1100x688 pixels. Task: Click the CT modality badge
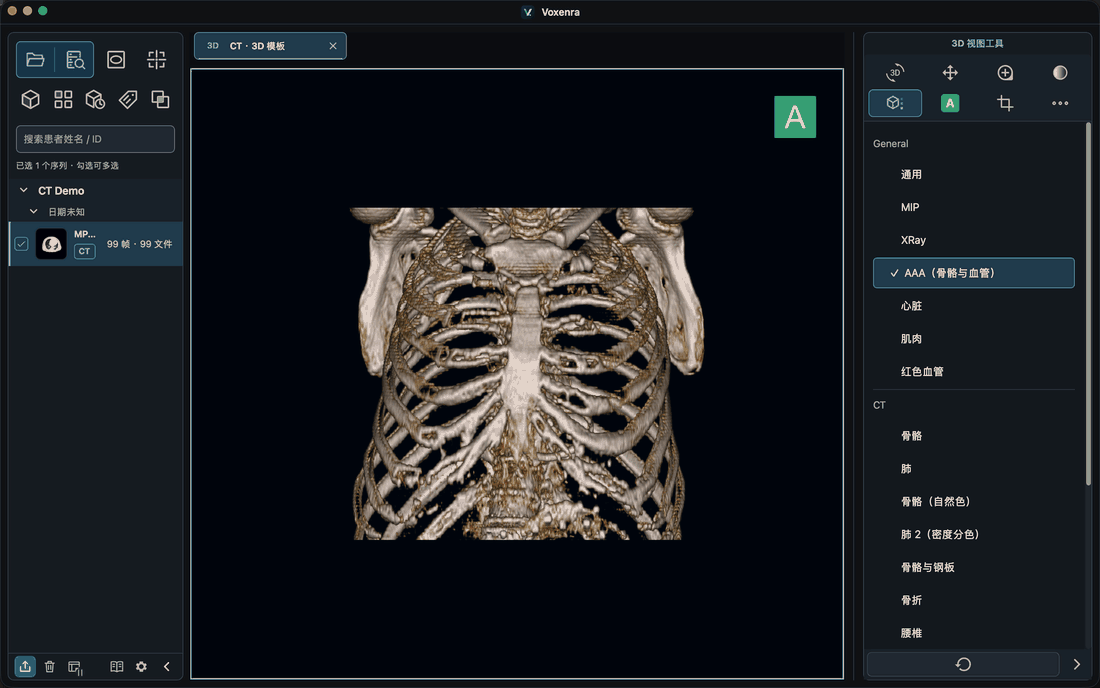coord(85,251)
